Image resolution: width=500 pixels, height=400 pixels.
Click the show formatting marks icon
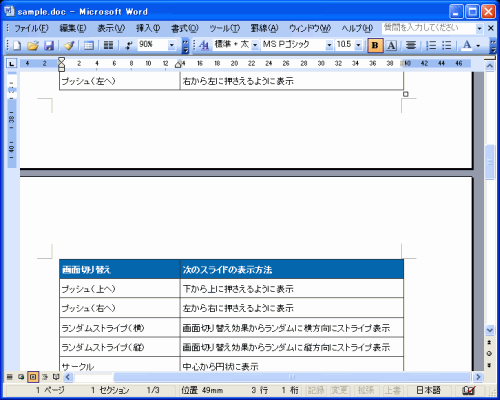click(129, 45)
